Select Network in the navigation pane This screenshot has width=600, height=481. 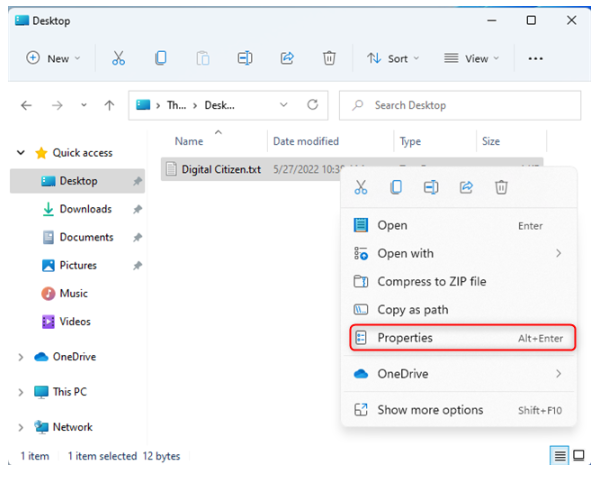click(63, 427)
